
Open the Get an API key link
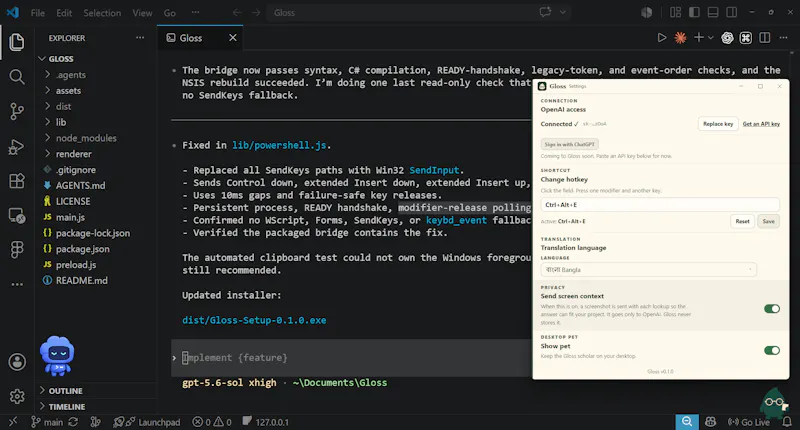point(761,124)
